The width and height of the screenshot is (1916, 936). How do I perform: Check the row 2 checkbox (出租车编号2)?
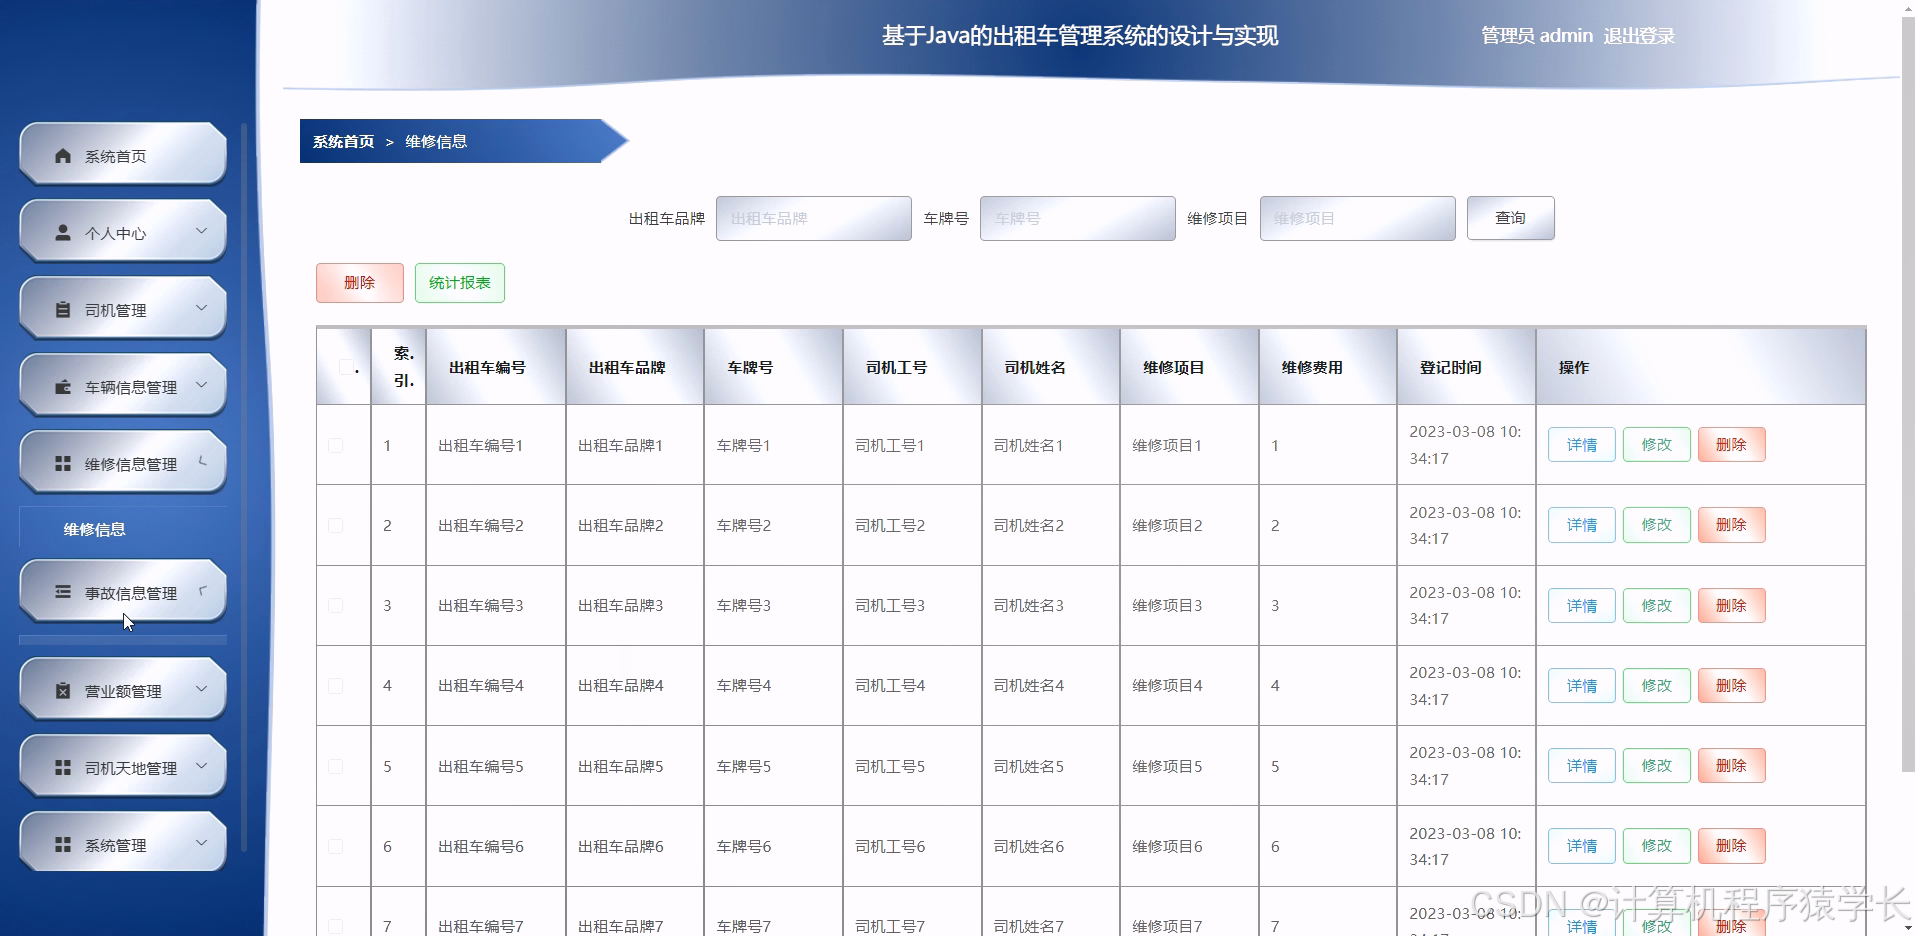[336, 525]
